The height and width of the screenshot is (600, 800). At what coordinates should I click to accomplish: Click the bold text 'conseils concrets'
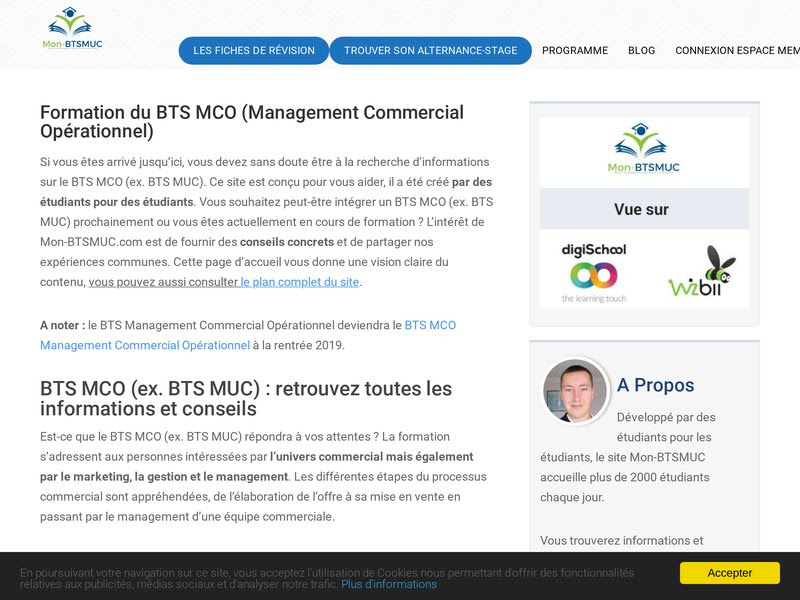click(287, 242)
